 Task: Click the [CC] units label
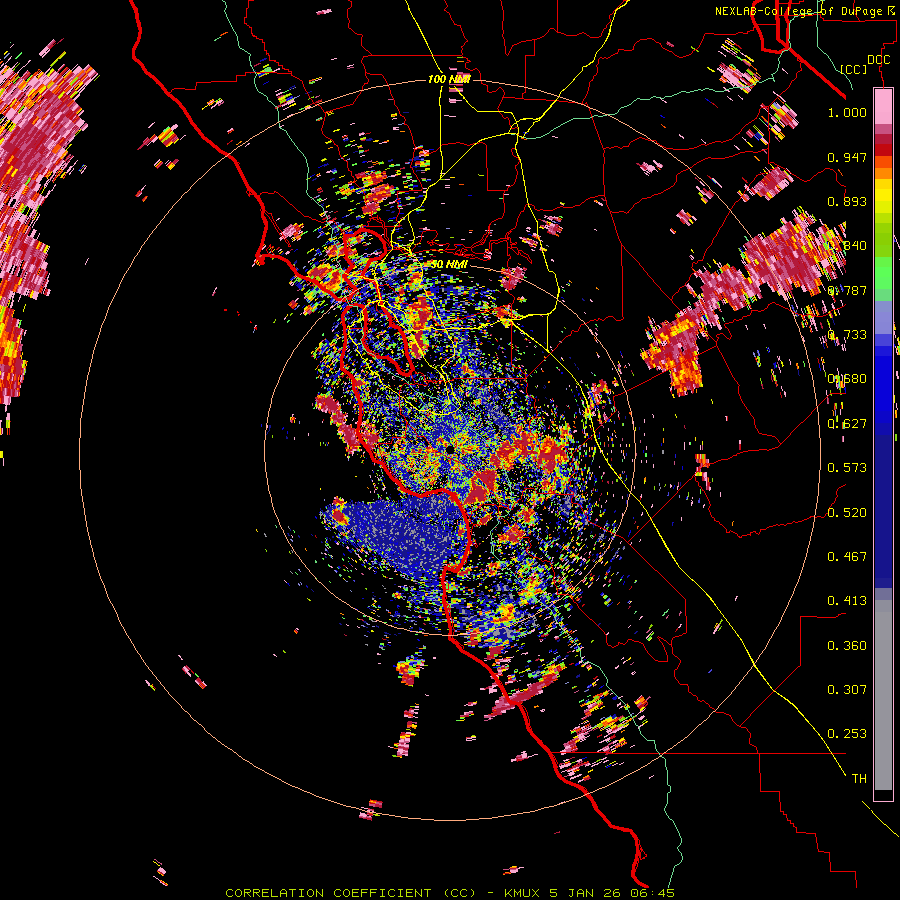854,69
